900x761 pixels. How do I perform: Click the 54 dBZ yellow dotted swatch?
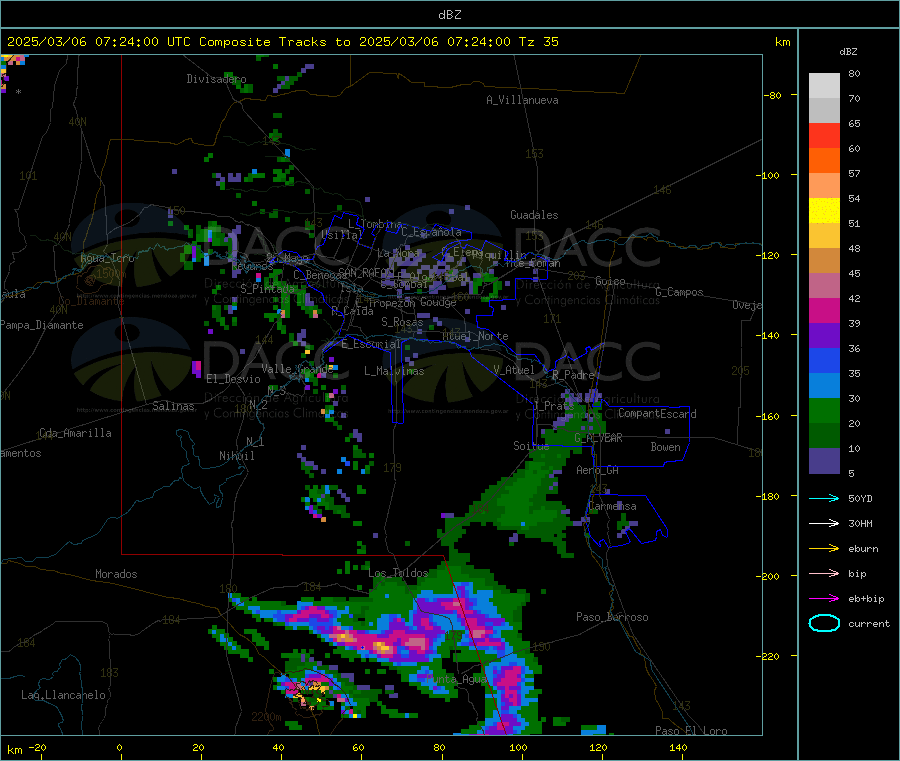coord(824,211)
